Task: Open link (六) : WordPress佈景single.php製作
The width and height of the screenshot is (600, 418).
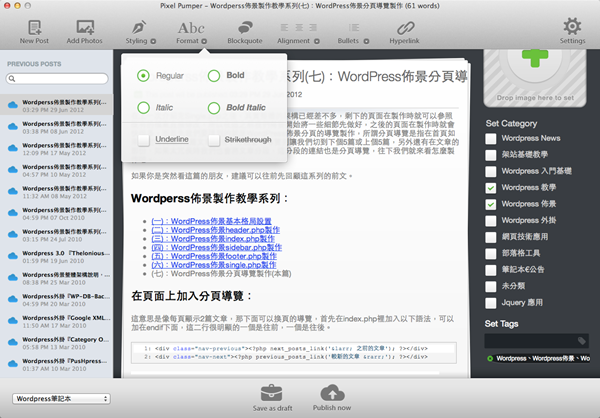Action: point(214,265)
